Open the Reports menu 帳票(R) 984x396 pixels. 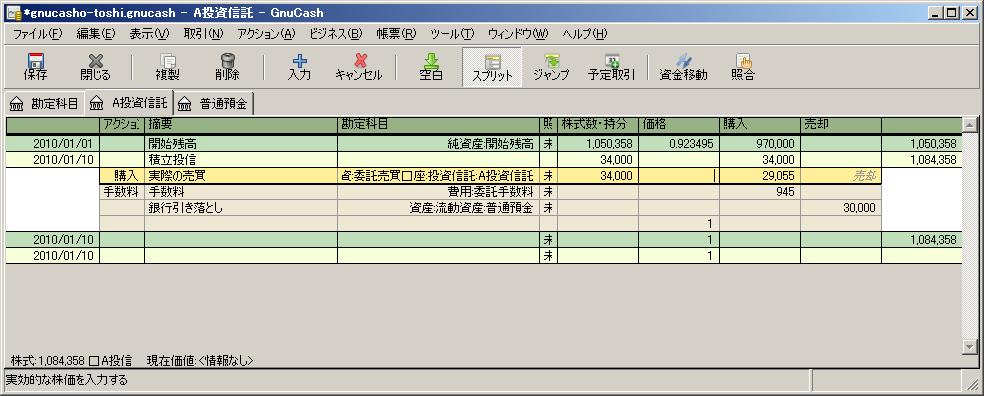pos(396,34)
